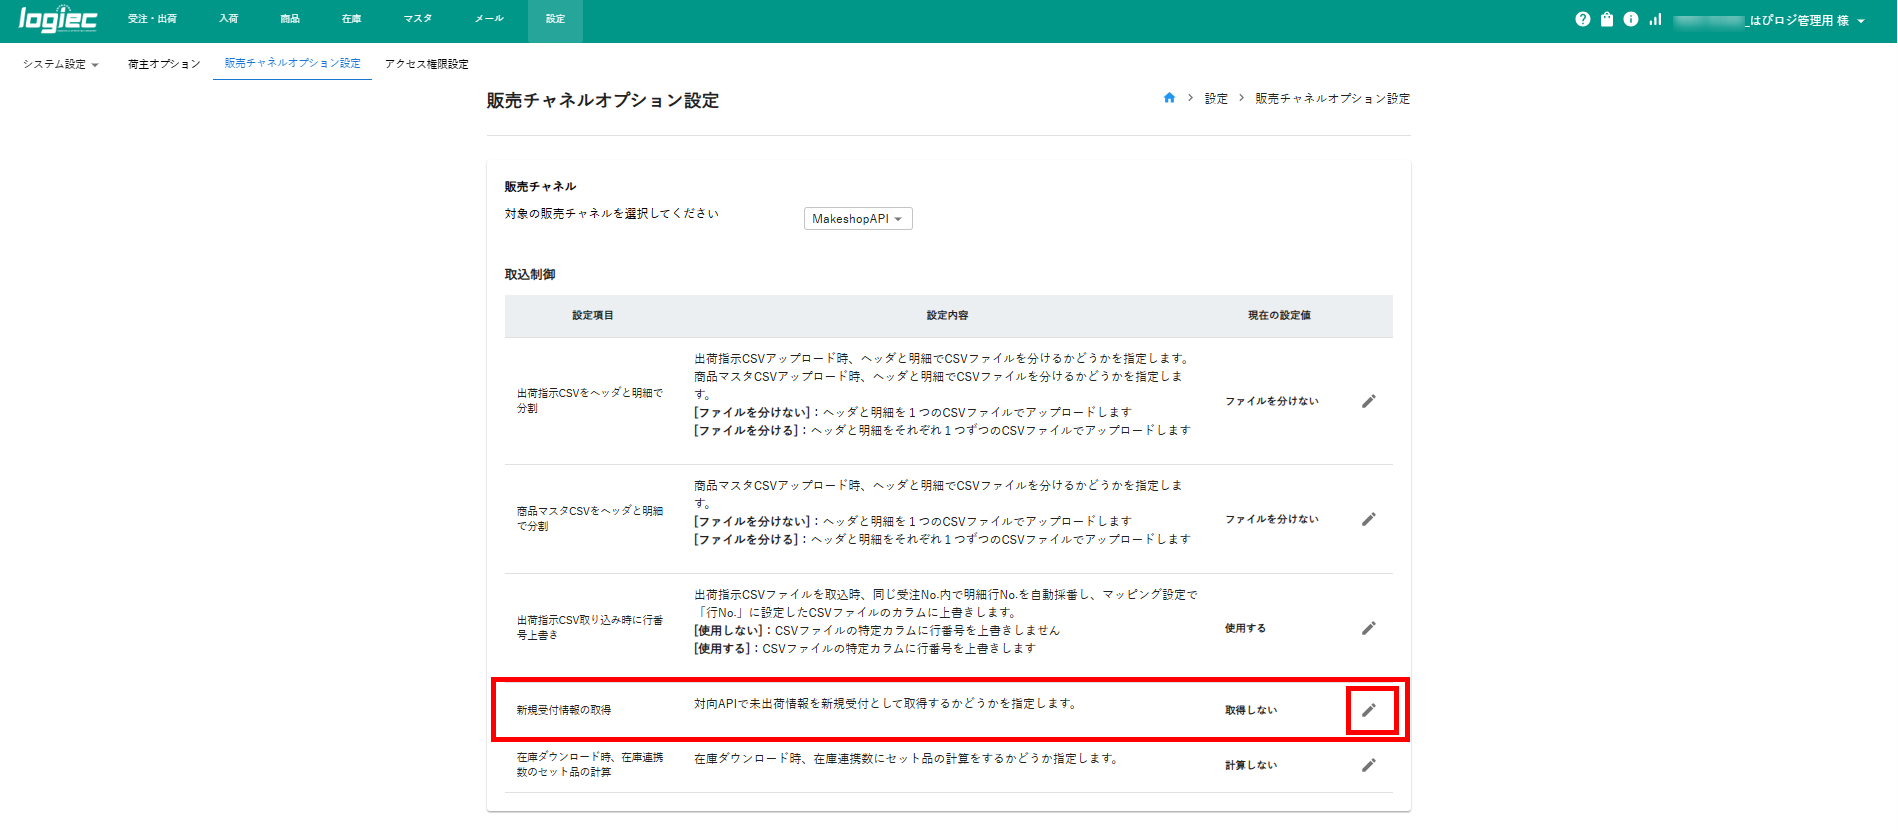This screenshot has width=1898, height=831.
Task: Edit 出荷指示CSV取り込み時に行番号上書き pencil icon
Action: 1369,628
